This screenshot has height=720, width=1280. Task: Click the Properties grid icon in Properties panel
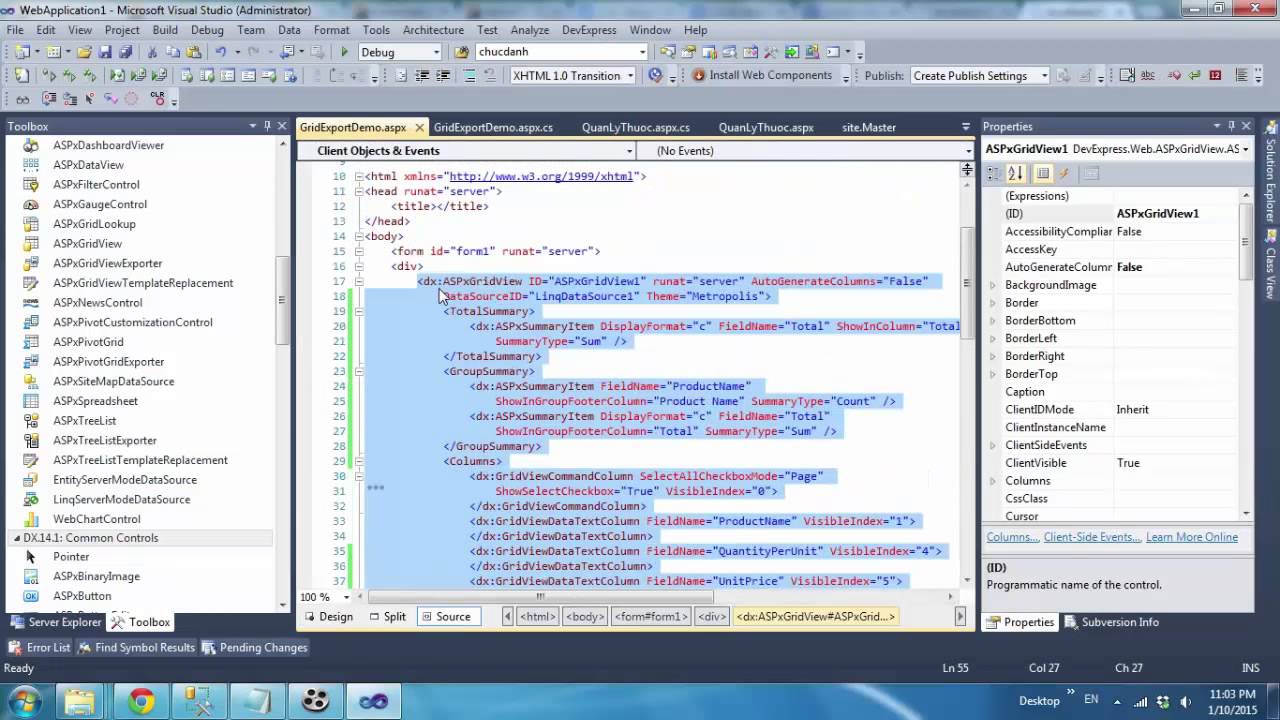[1043, 173]
